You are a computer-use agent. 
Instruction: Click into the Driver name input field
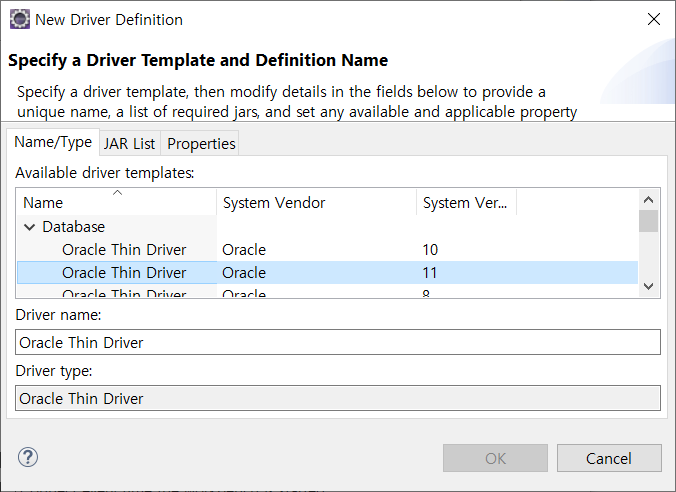point(338,342)
